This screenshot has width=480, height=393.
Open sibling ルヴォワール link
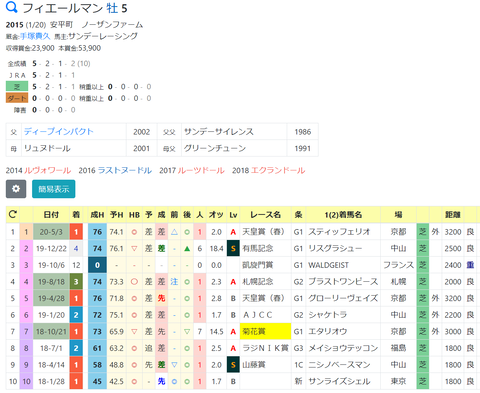point(47,170)
